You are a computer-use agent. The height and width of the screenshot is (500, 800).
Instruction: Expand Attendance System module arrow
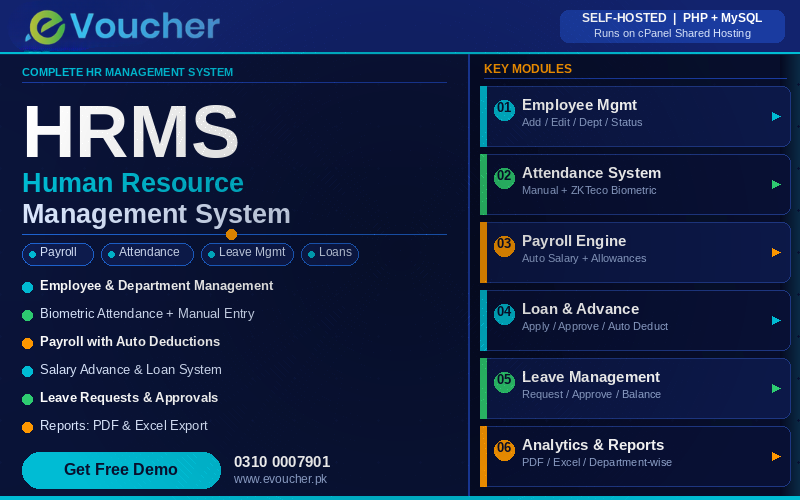[776, 185]
